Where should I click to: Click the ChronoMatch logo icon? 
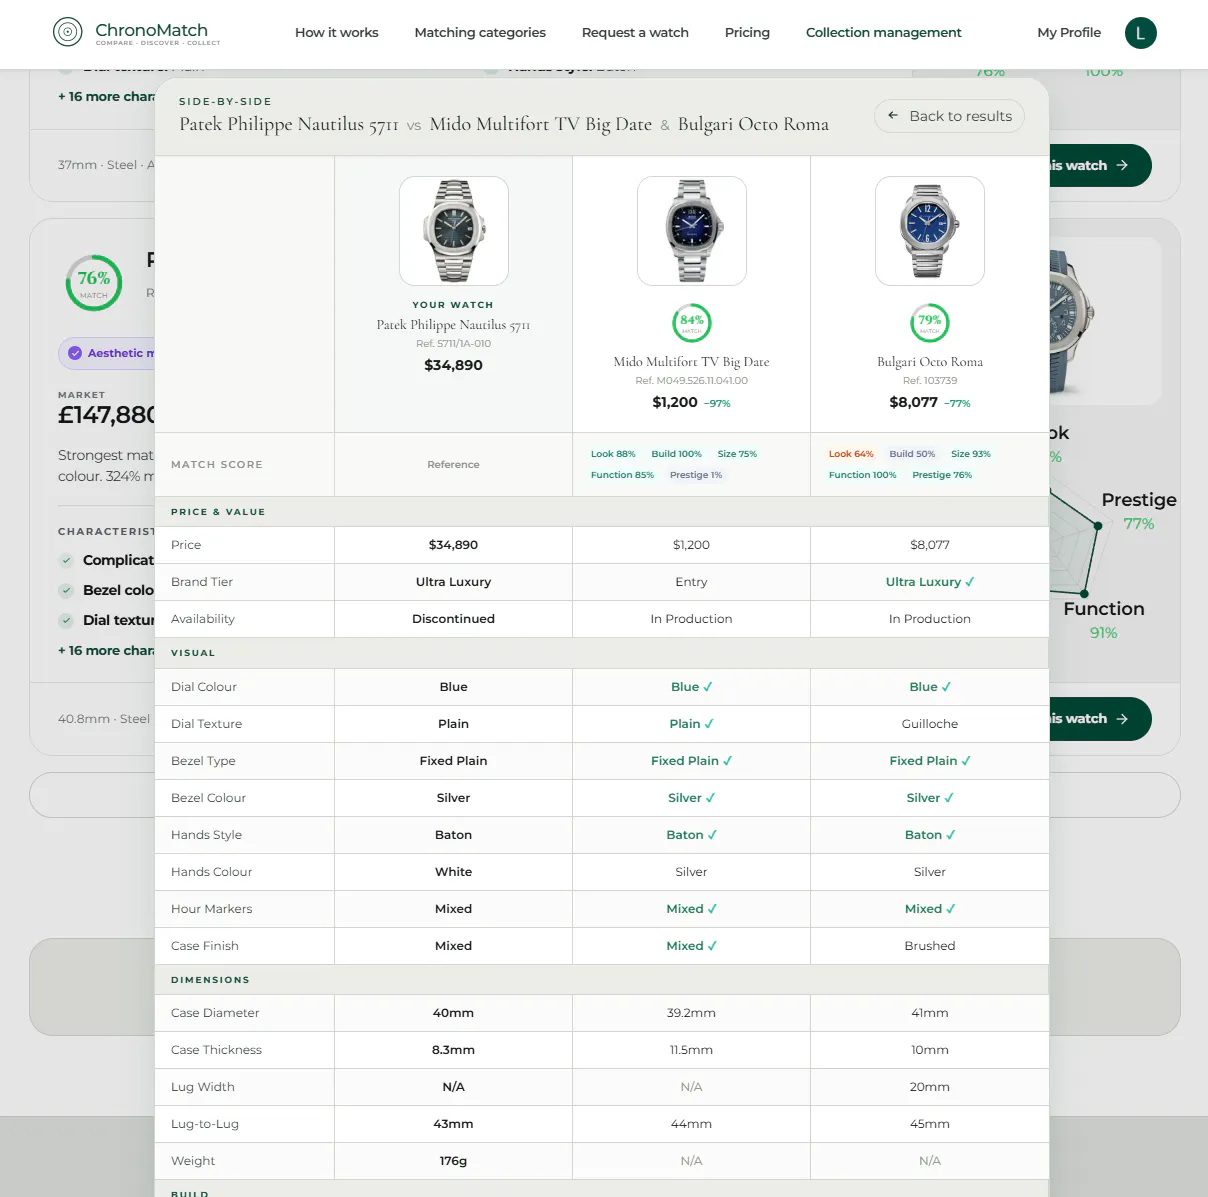[67, 32]
